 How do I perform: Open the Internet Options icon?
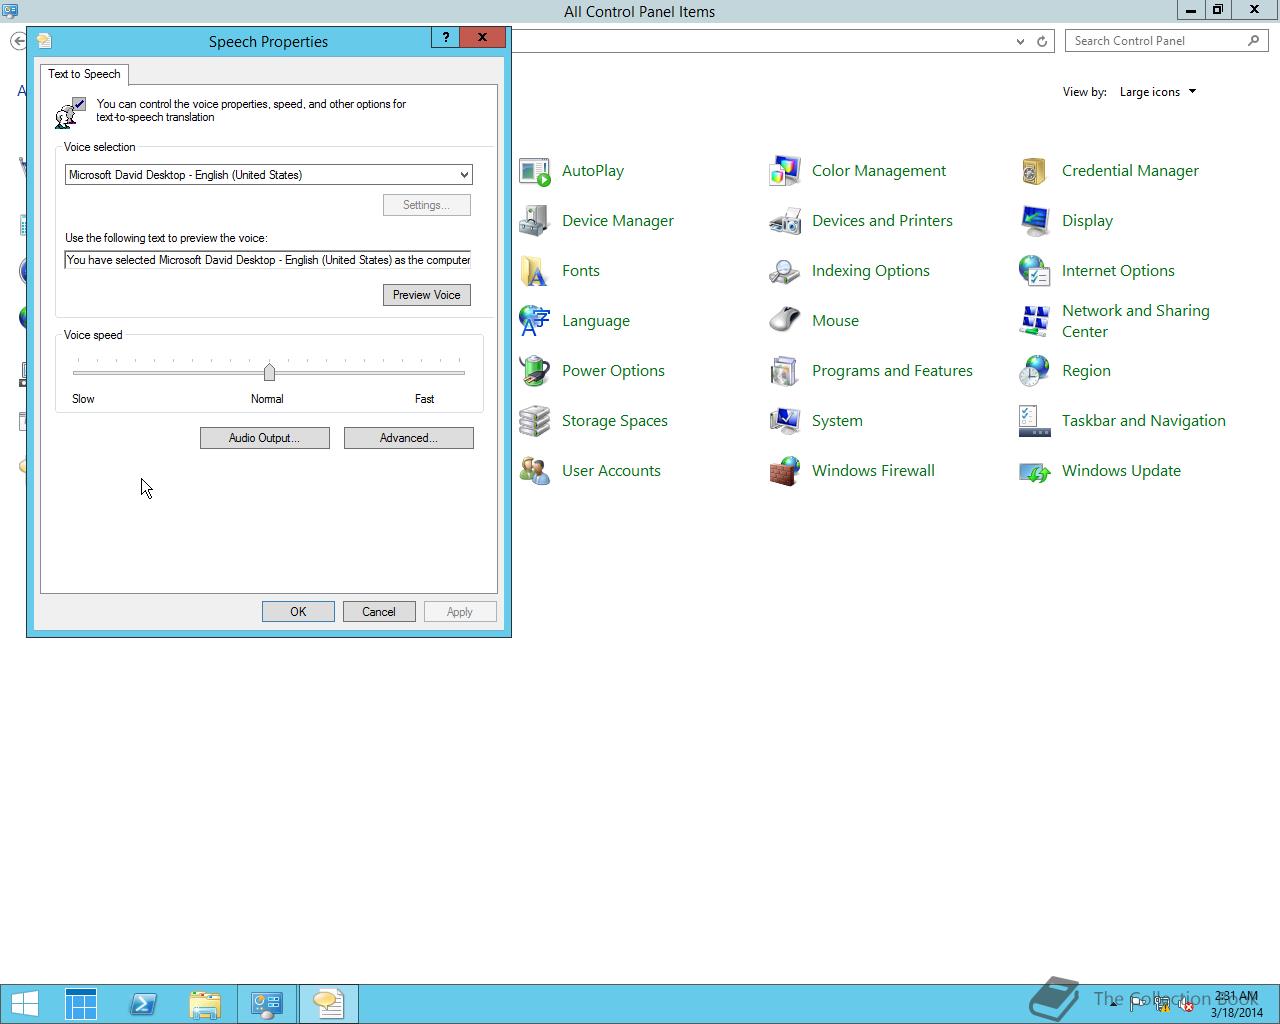coord(1035,271)
